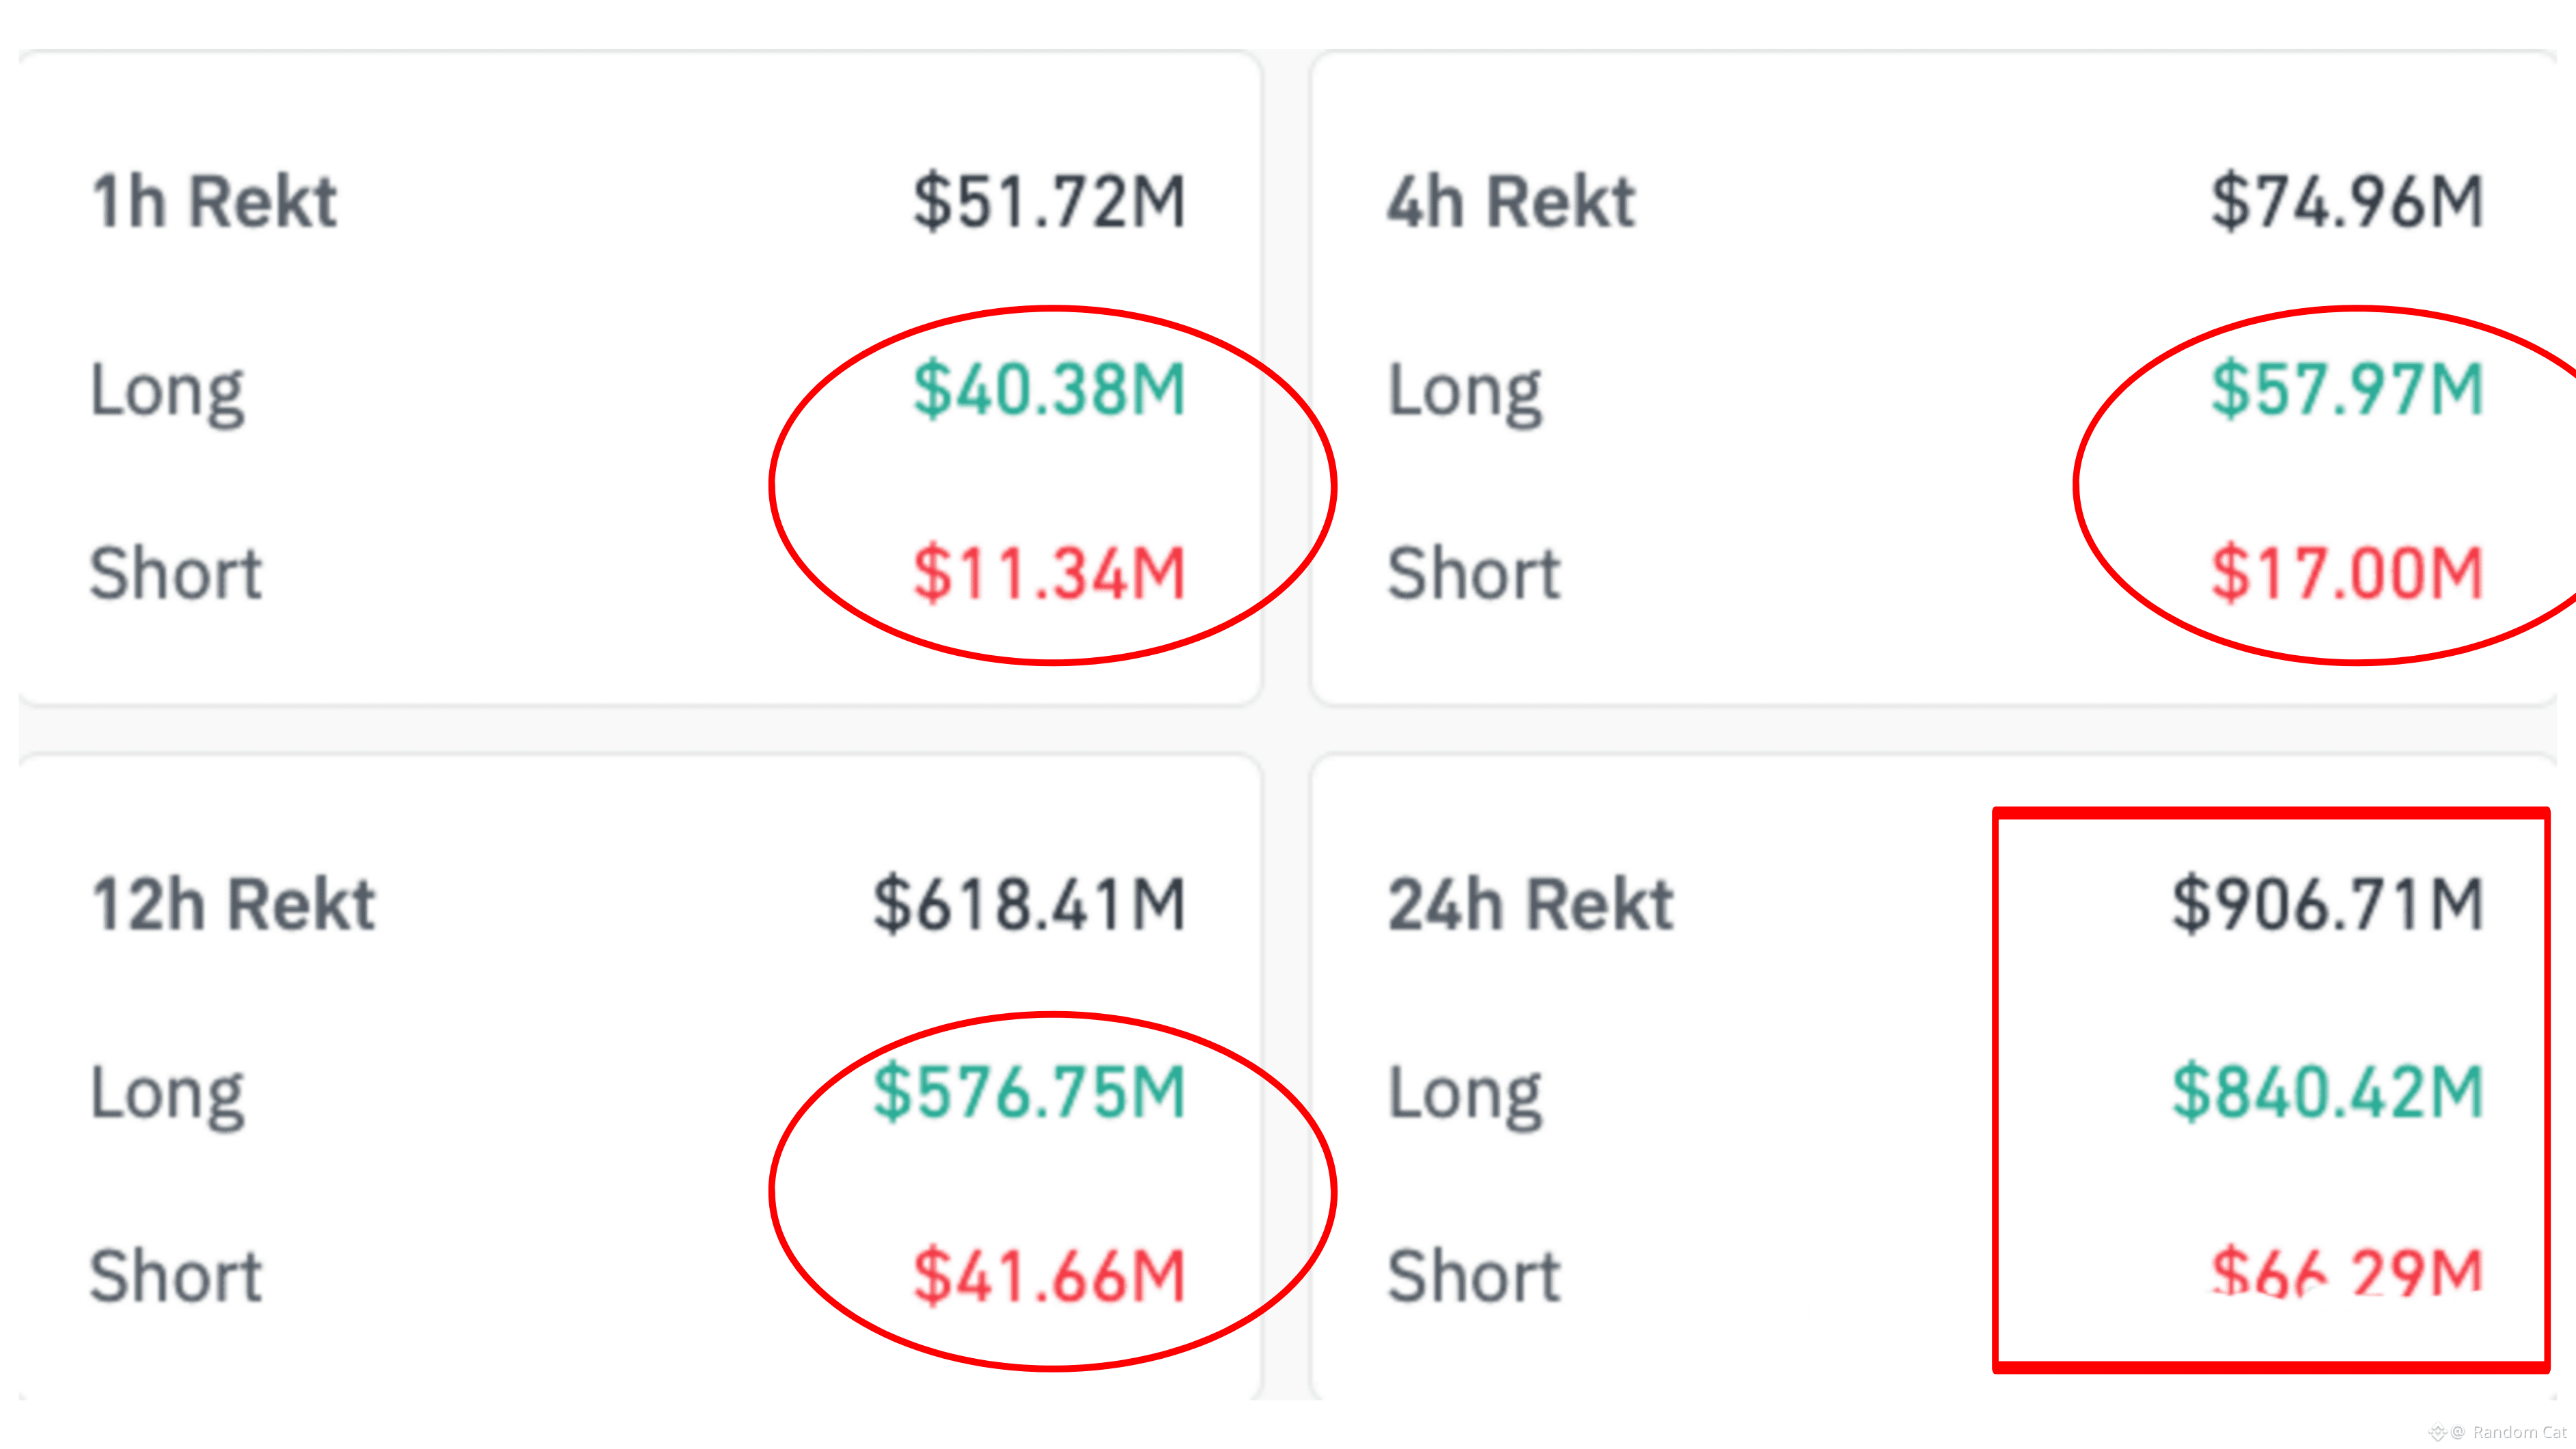Click the 1h Long value $40.38M

tap(1049, 389)
